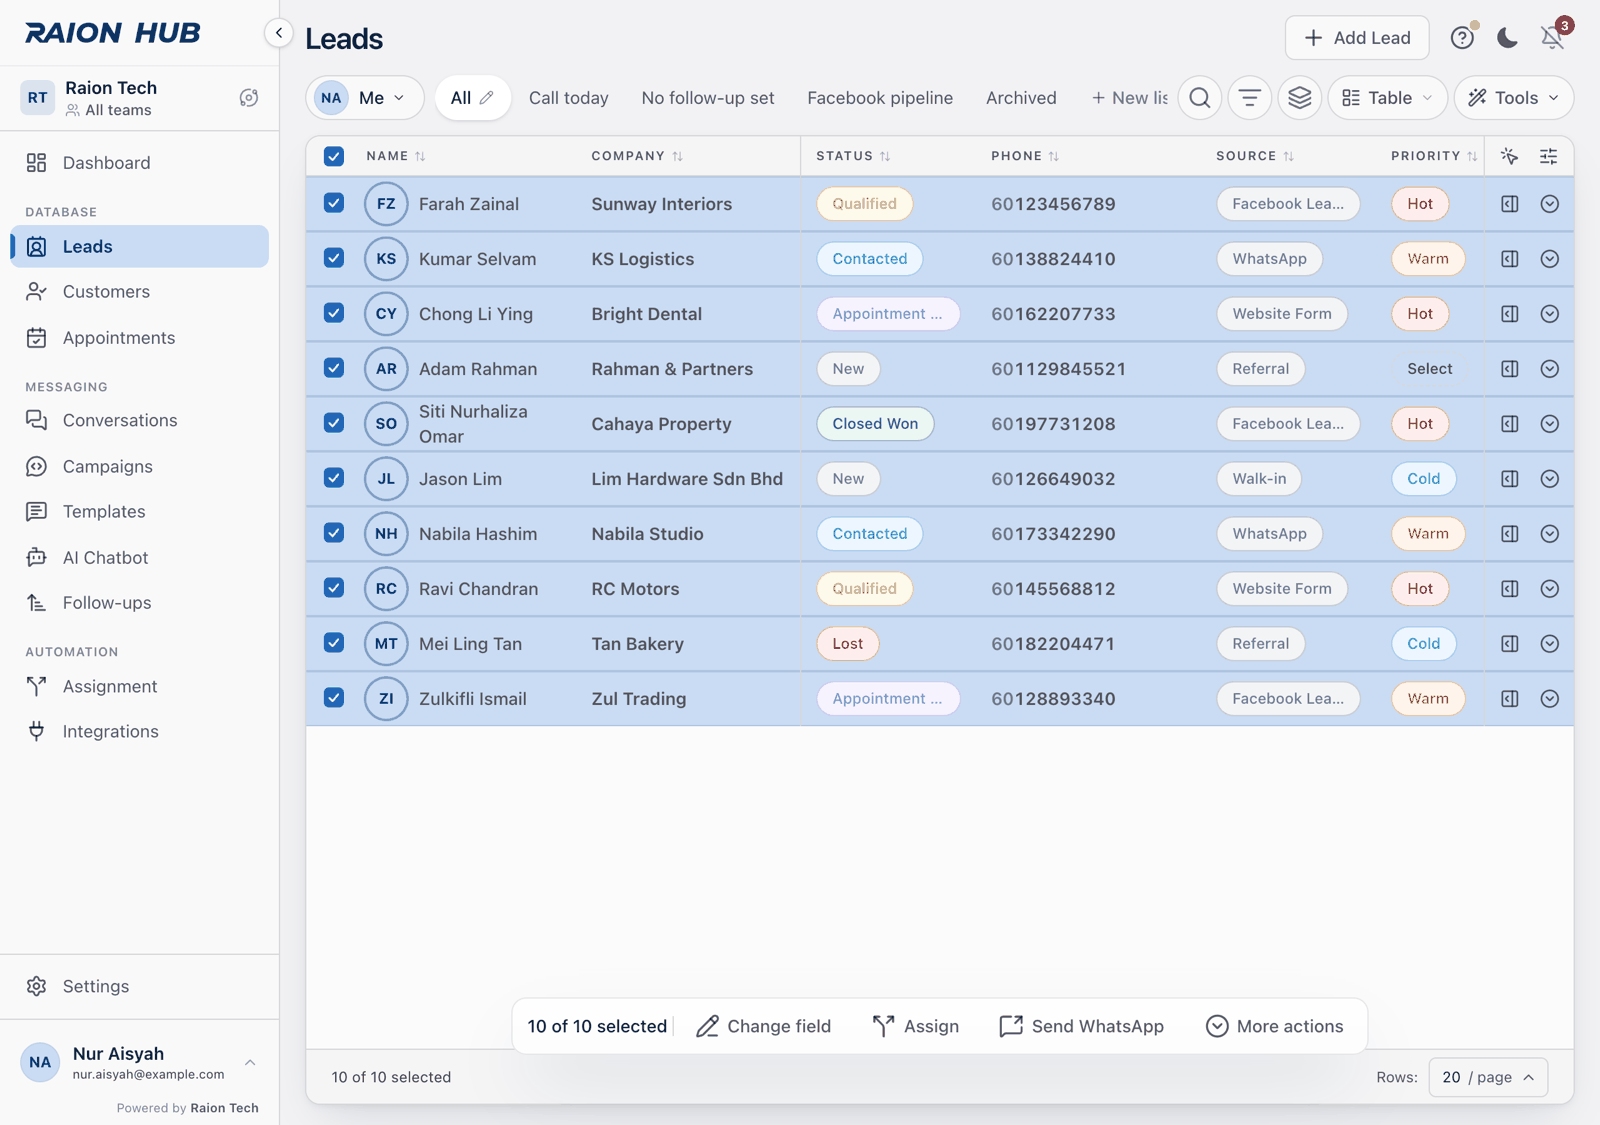This screenshot has width=1600, height=1125.
Task: Open Select priority dropdown for Adam Rahman
Action: click(x=1429, y=369)
